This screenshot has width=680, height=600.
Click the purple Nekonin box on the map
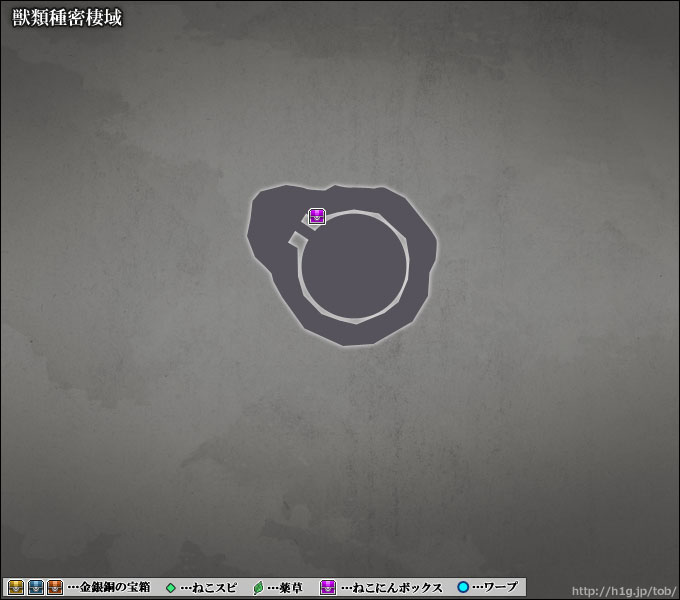pyautogui.click(x=317, y=216)
